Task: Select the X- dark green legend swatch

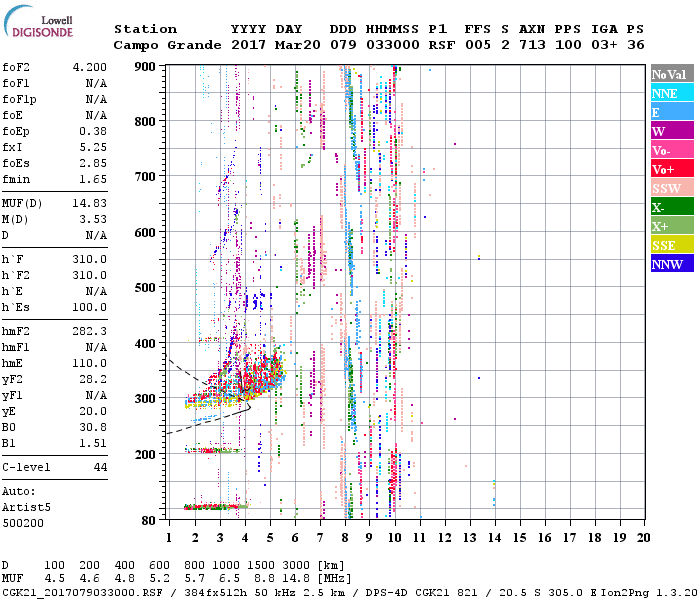Action: [672, 207]
